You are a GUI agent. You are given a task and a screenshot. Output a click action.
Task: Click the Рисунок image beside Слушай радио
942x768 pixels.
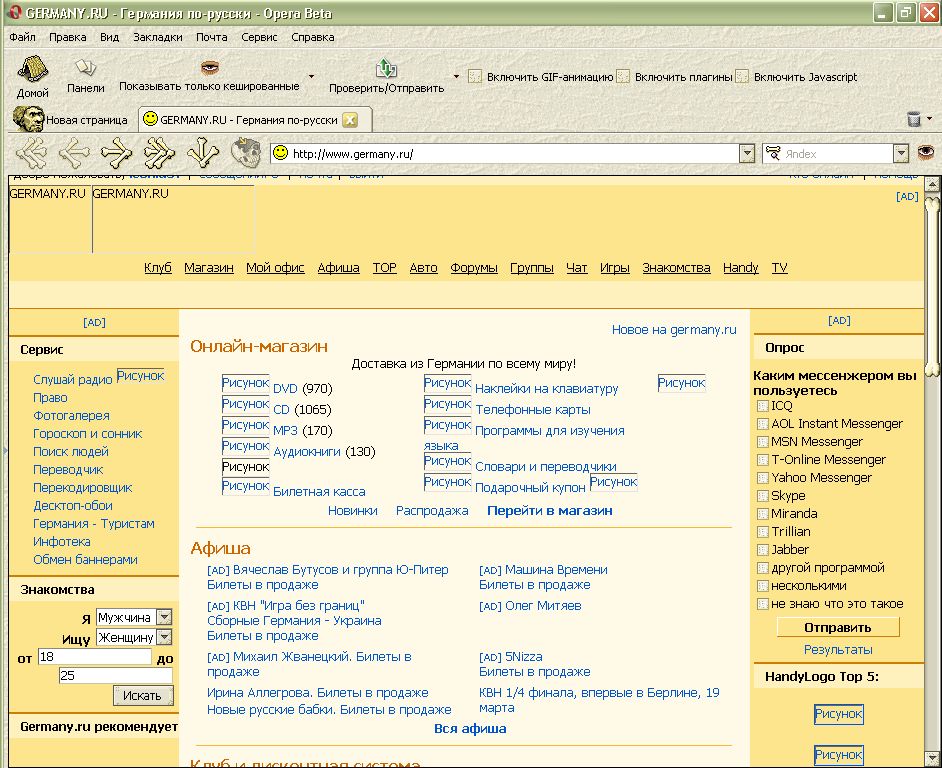(141, 376)
